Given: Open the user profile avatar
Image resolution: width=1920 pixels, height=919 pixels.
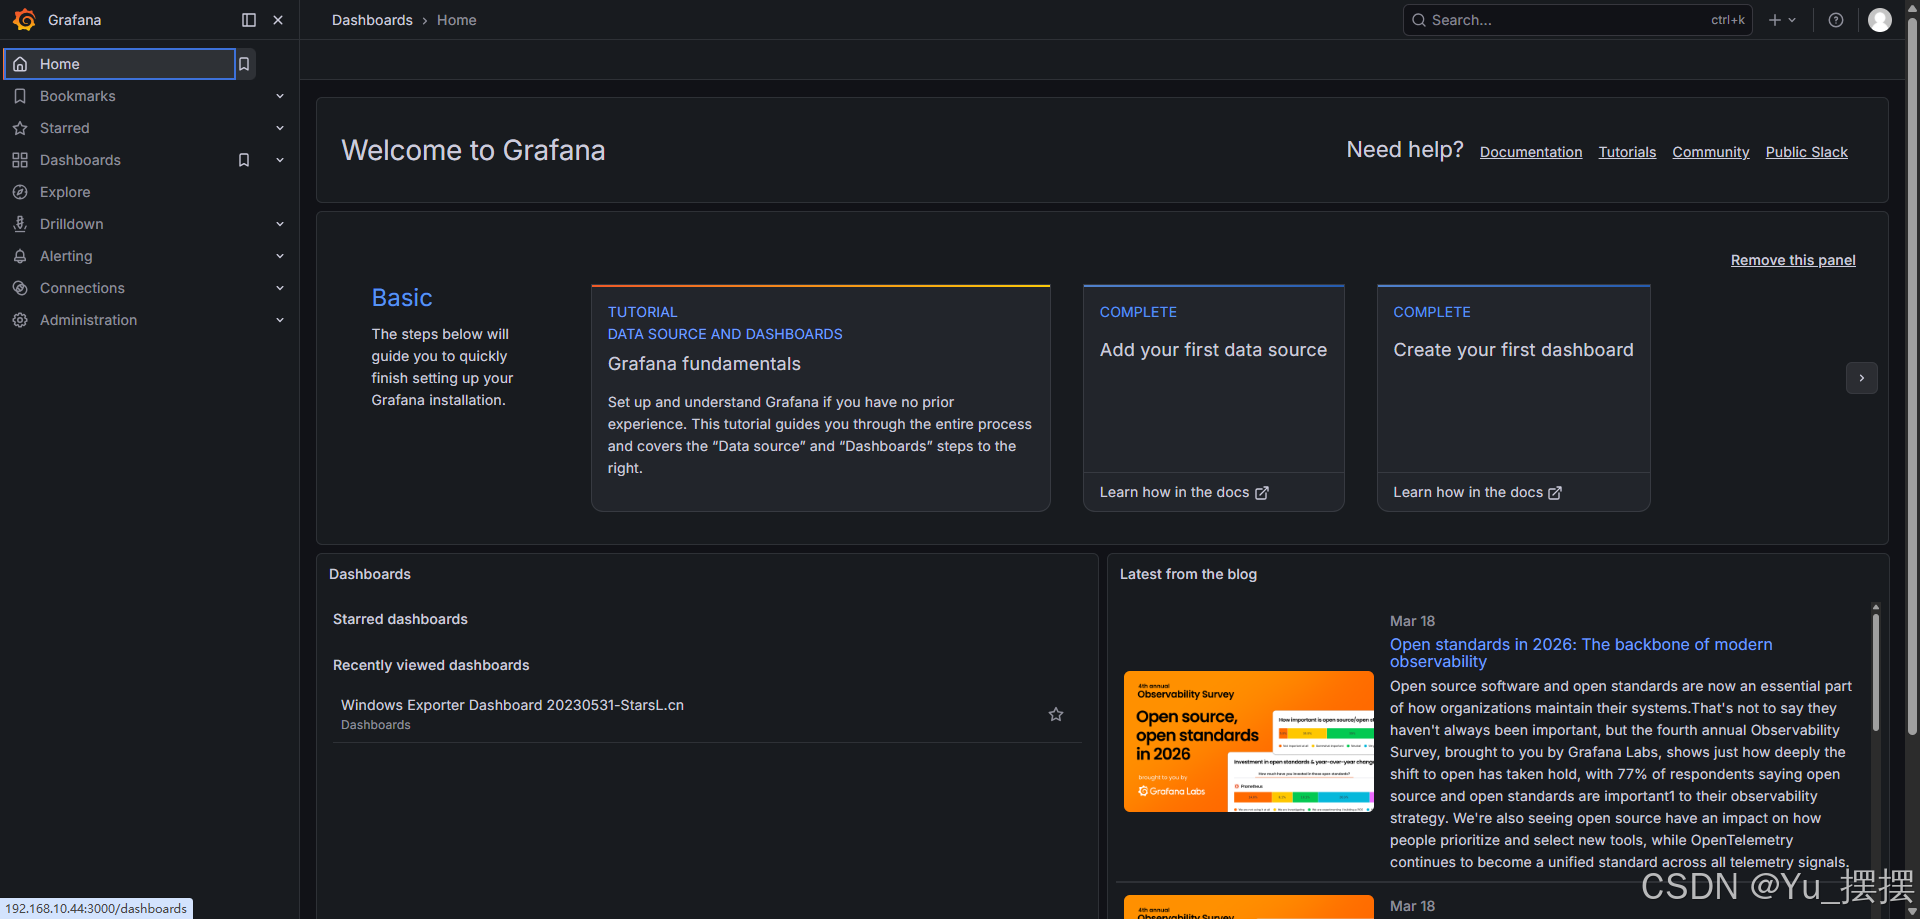Looking at the screenshot, I should 1880,20.
